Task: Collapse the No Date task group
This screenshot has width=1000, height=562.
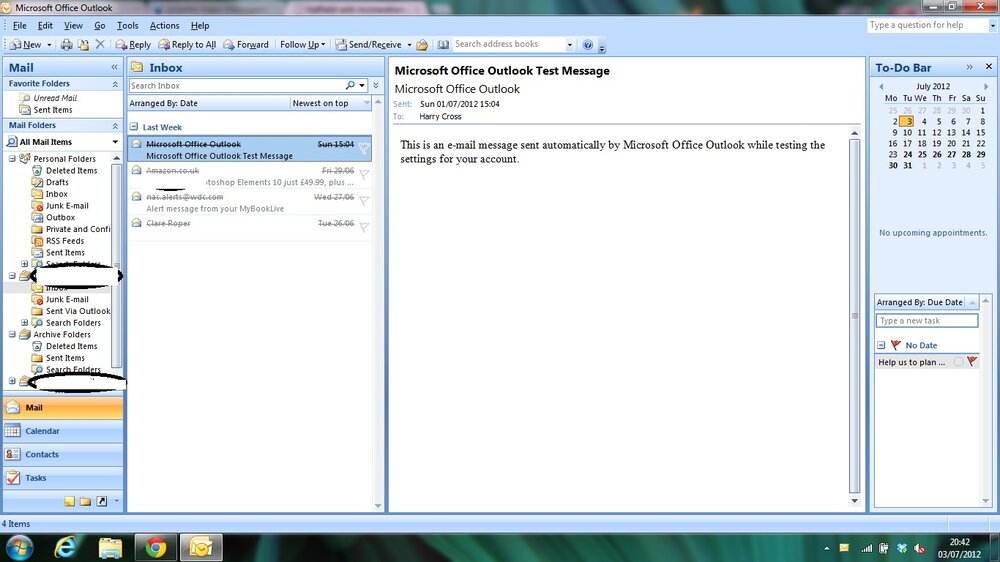Action: [881, 345]
